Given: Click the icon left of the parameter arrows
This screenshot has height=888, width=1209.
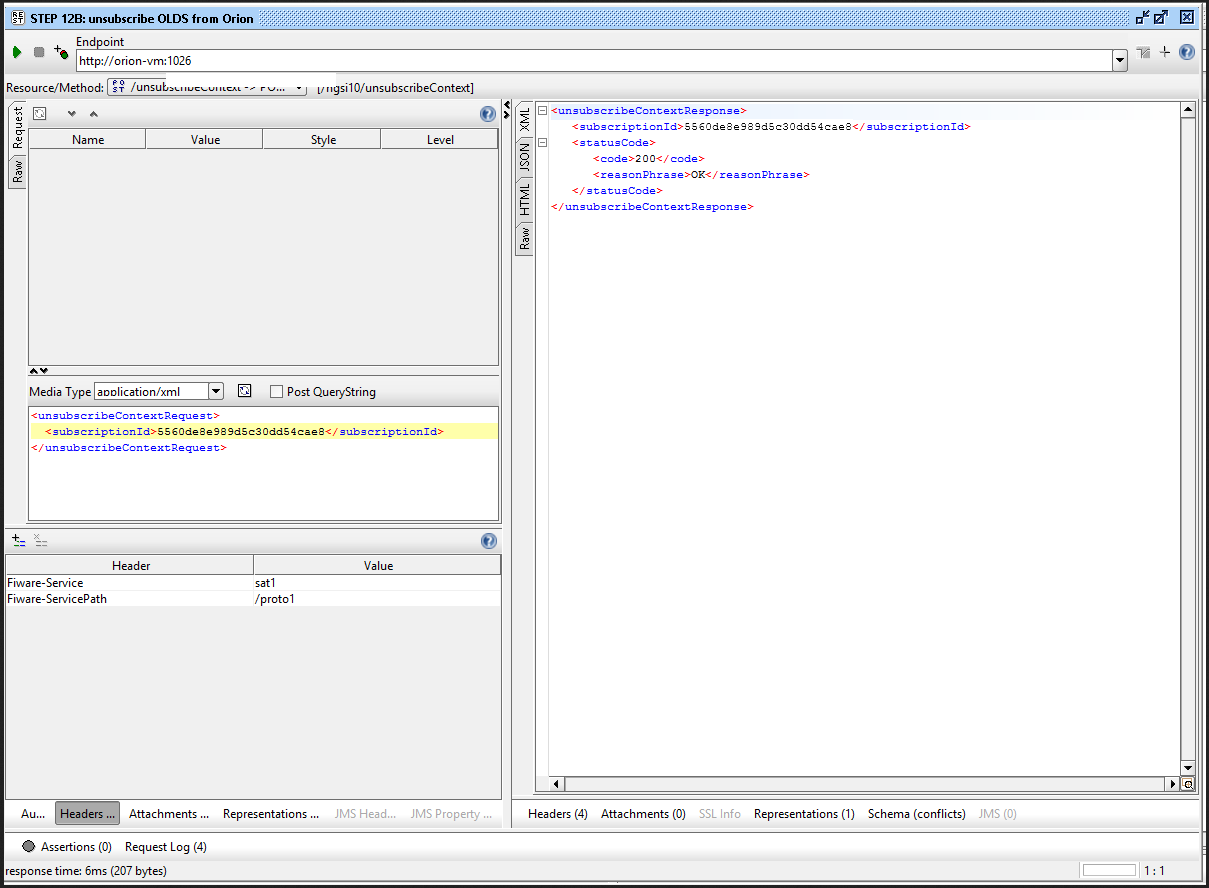Looking at the screenshot, I should 40,114.
